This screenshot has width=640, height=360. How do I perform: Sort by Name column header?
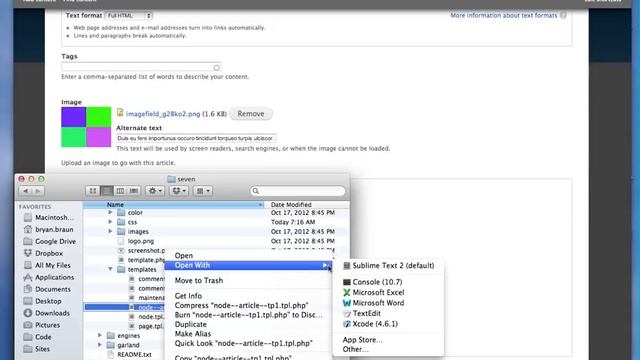pos(174,204)
